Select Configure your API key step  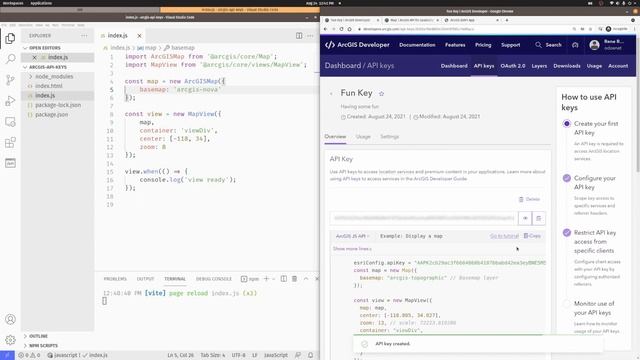567,178
